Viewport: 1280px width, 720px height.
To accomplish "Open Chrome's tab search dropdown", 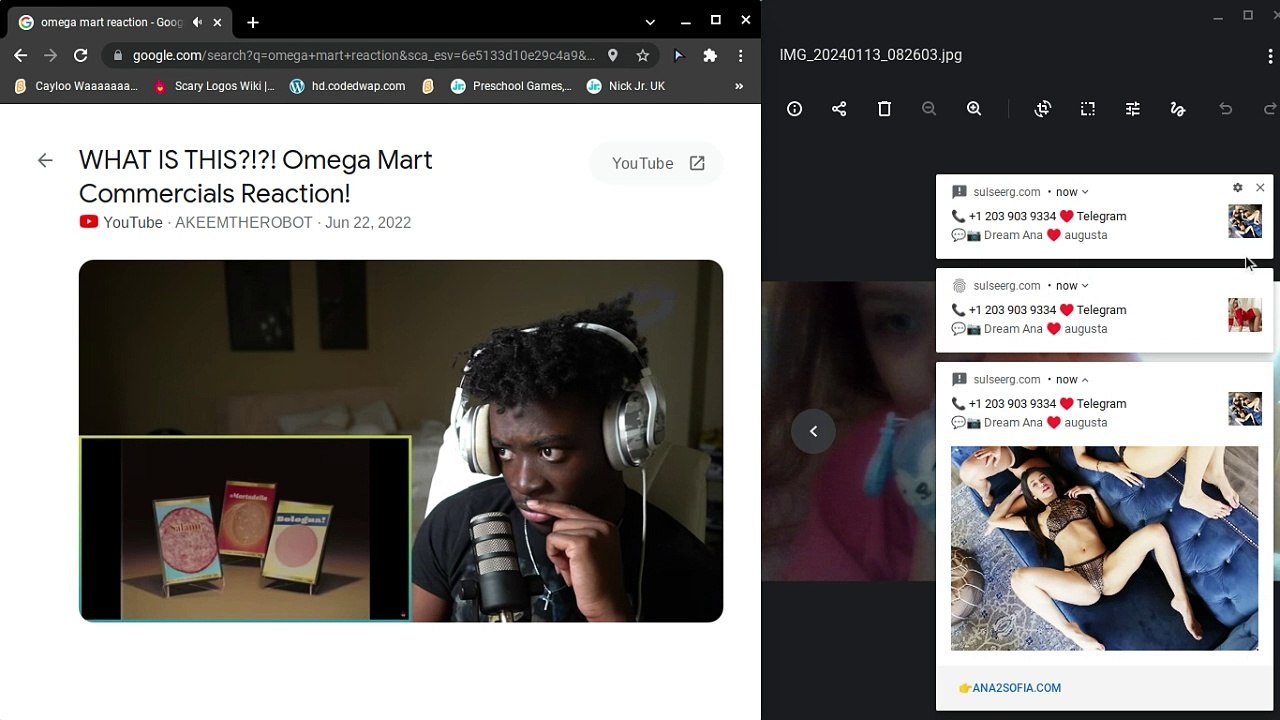I will coord(650,22).
